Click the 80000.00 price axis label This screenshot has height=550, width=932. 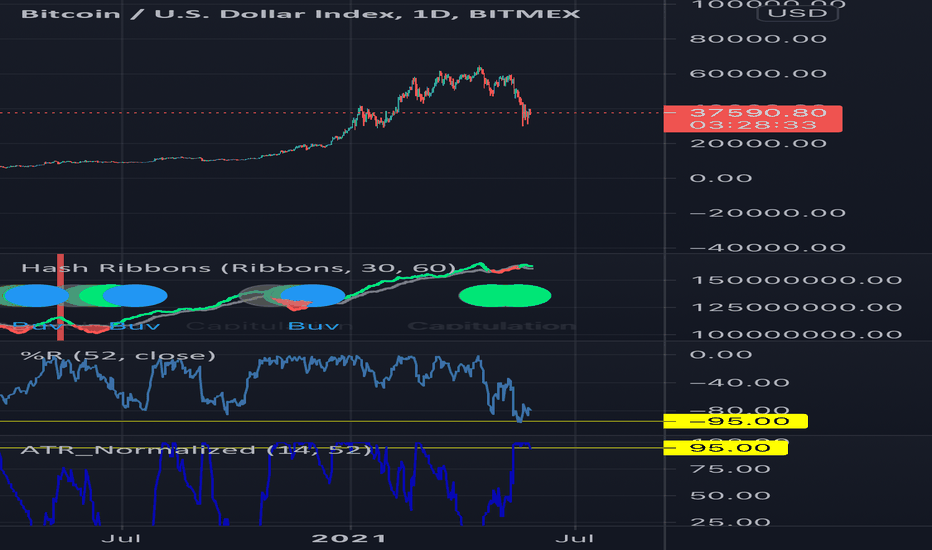coord(758,39)
